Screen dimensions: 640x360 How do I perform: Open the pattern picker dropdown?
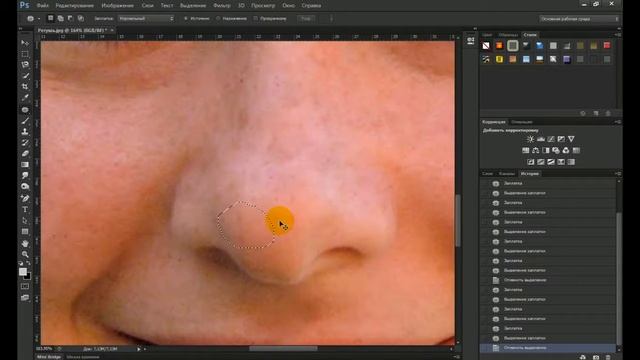331,18
